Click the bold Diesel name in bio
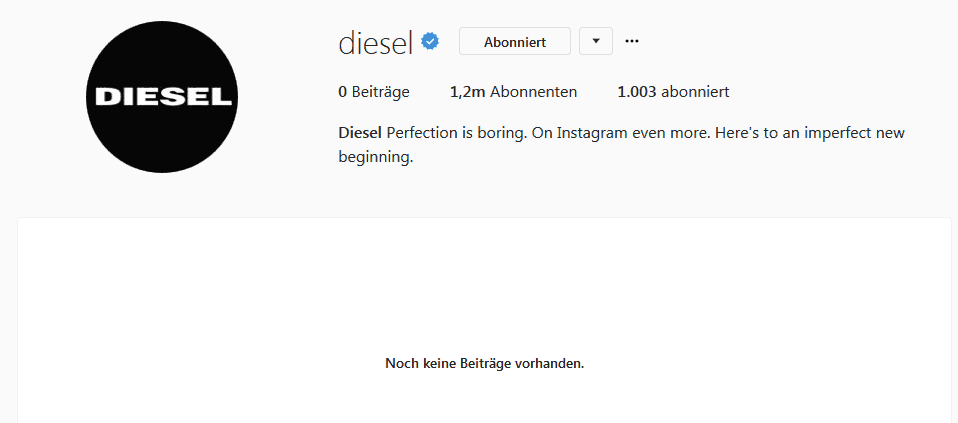This screenshot has width=958, height=423. click(360, 133)
